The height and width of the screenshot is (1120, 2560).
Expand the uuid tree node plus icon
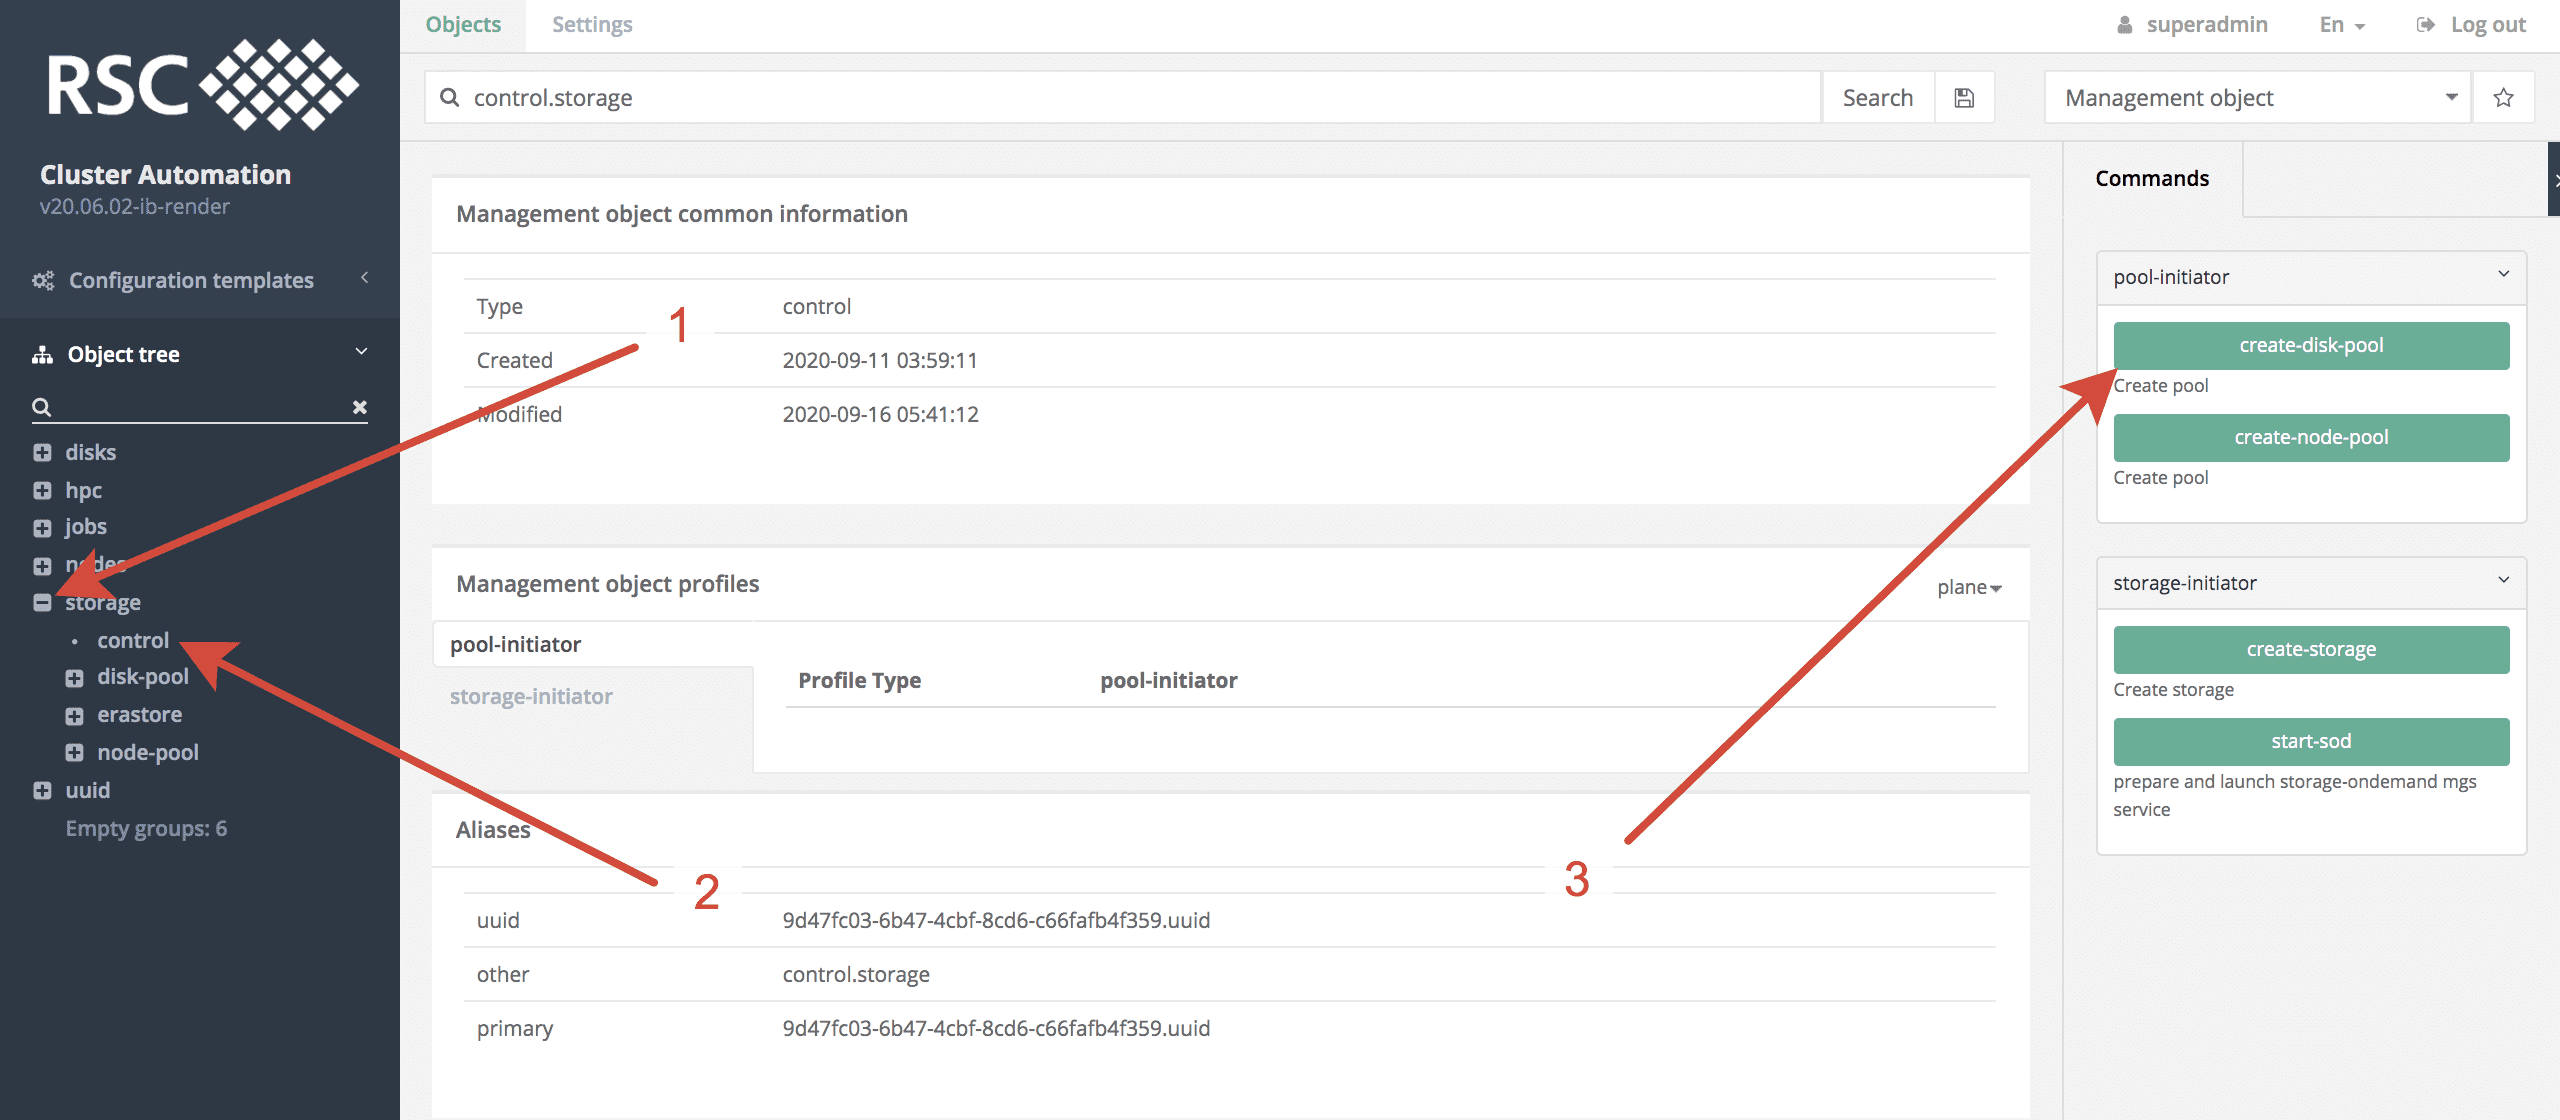click(42, 791)
